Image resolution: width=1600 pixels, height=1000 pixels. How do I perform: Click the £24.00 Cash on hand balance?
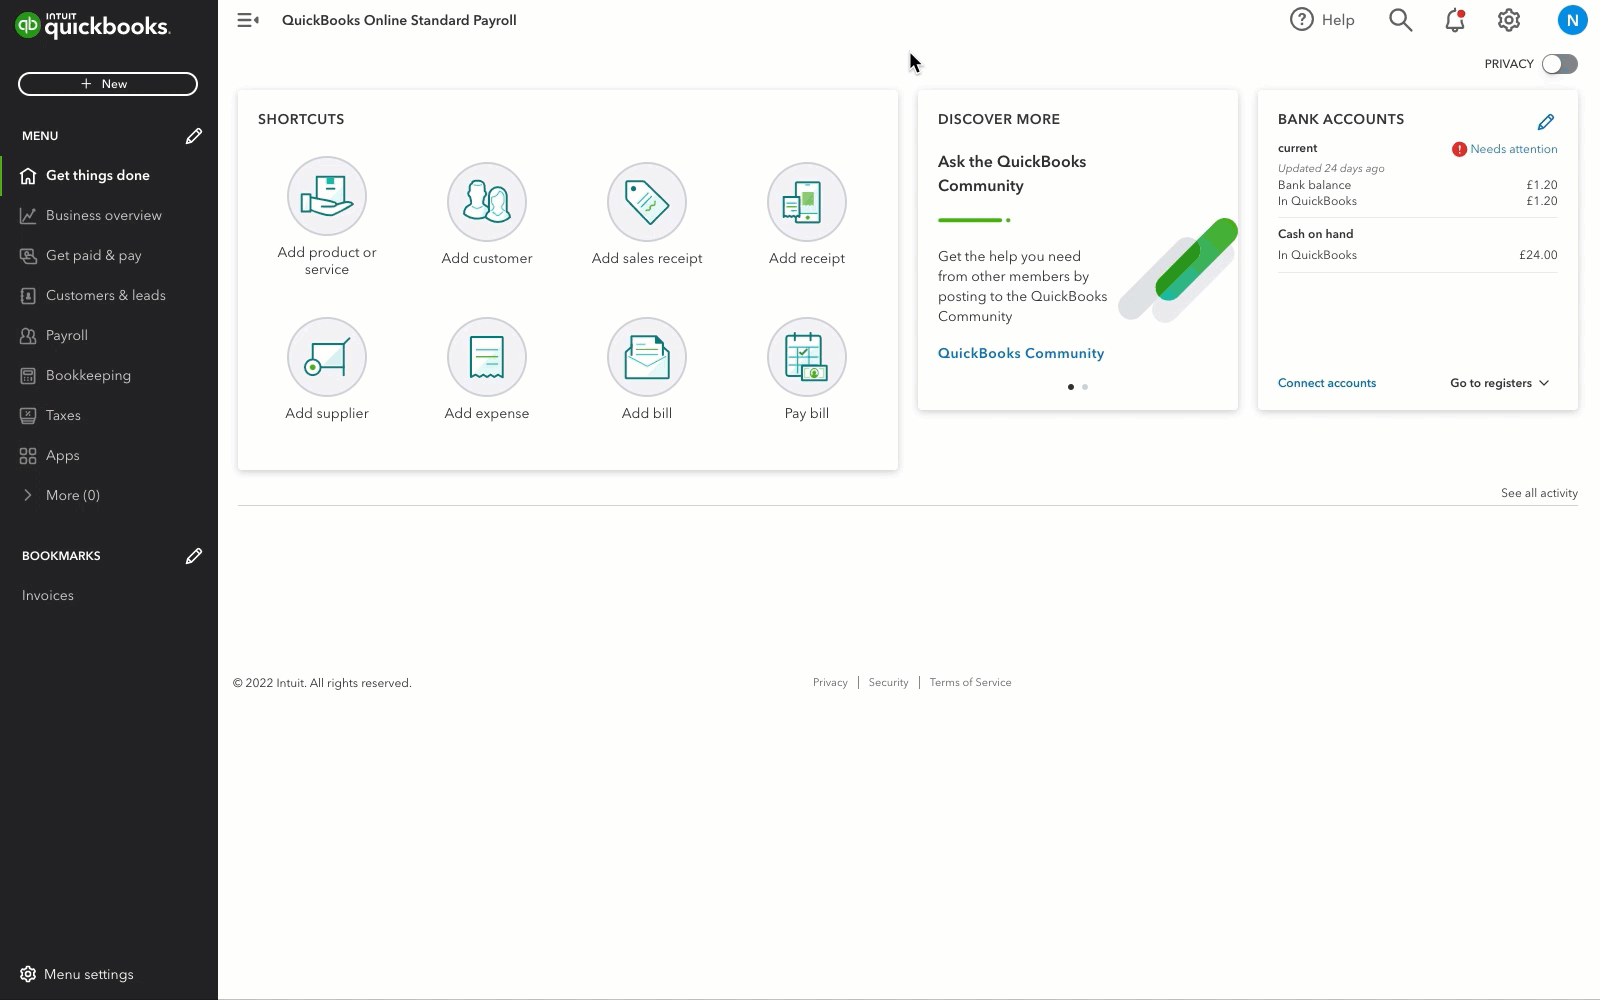click(1538, 255)
